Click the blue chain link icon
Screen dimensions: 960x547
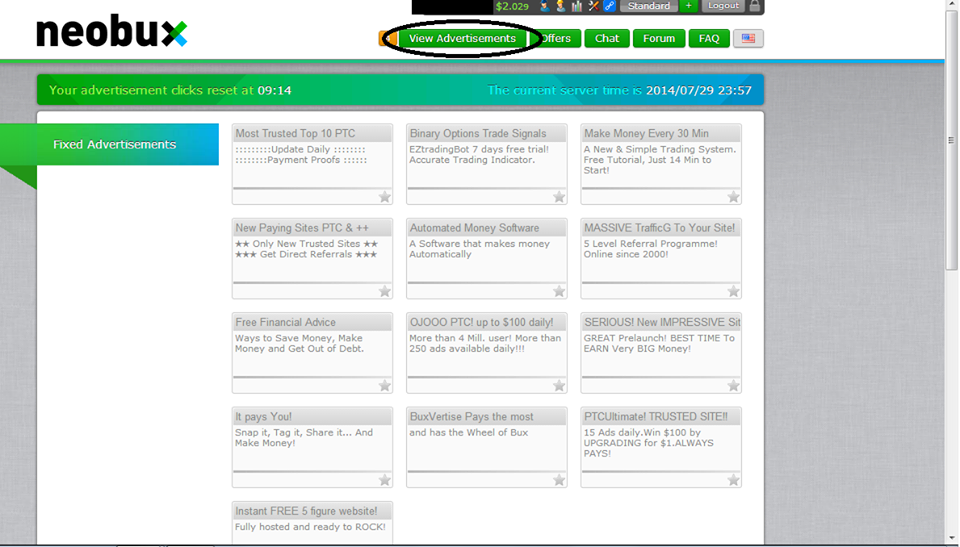609,6
